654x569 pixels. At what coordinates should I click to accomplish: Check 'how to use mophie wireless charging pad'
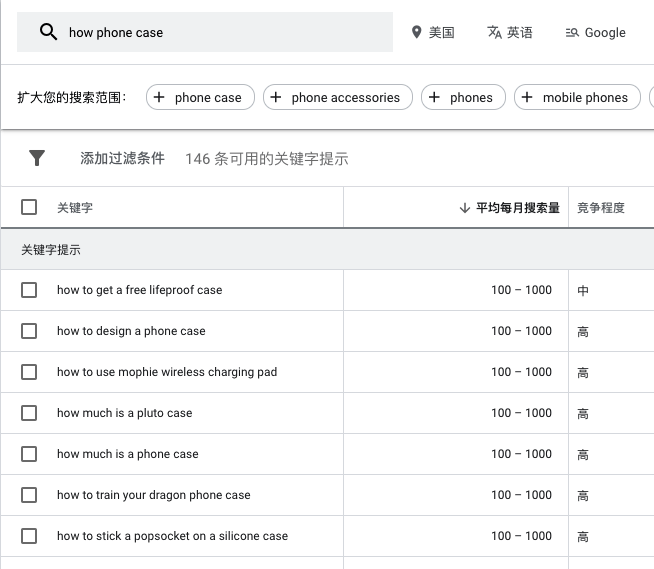click(29, 372)
